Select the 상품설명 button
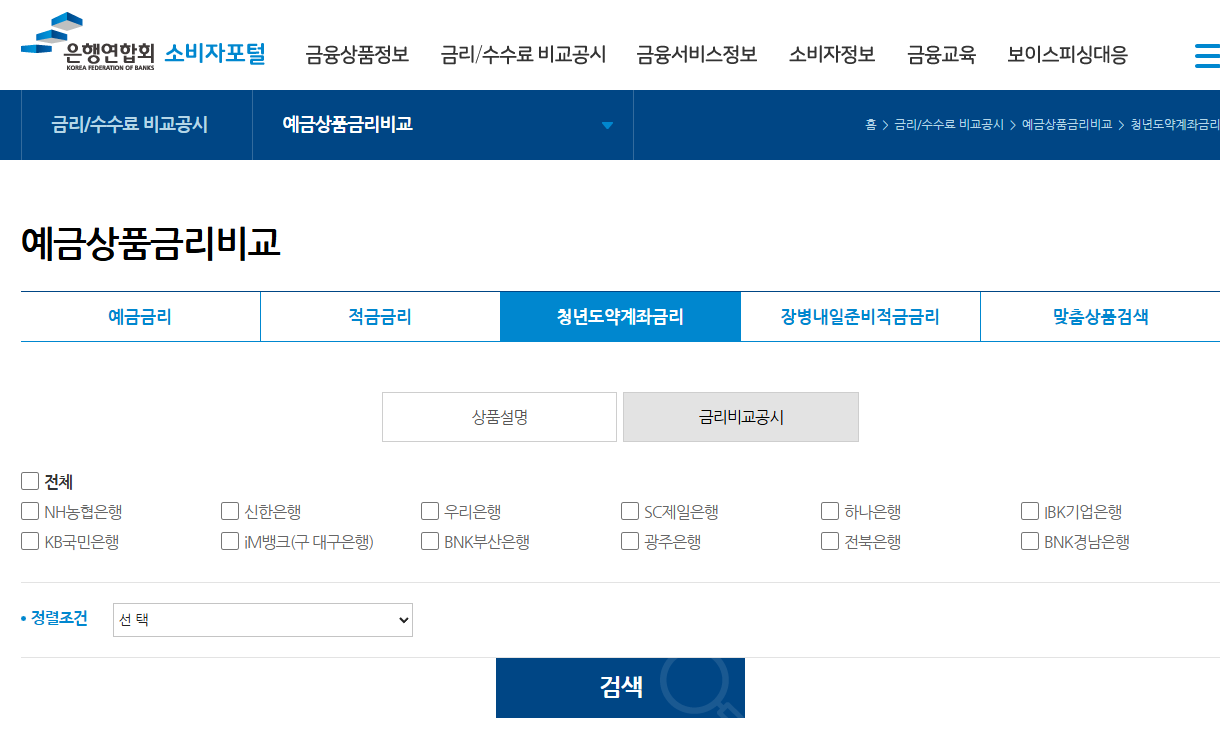The width and height of the screenshot is (1220, 735). pyautogui.click(x=499, y=417)
